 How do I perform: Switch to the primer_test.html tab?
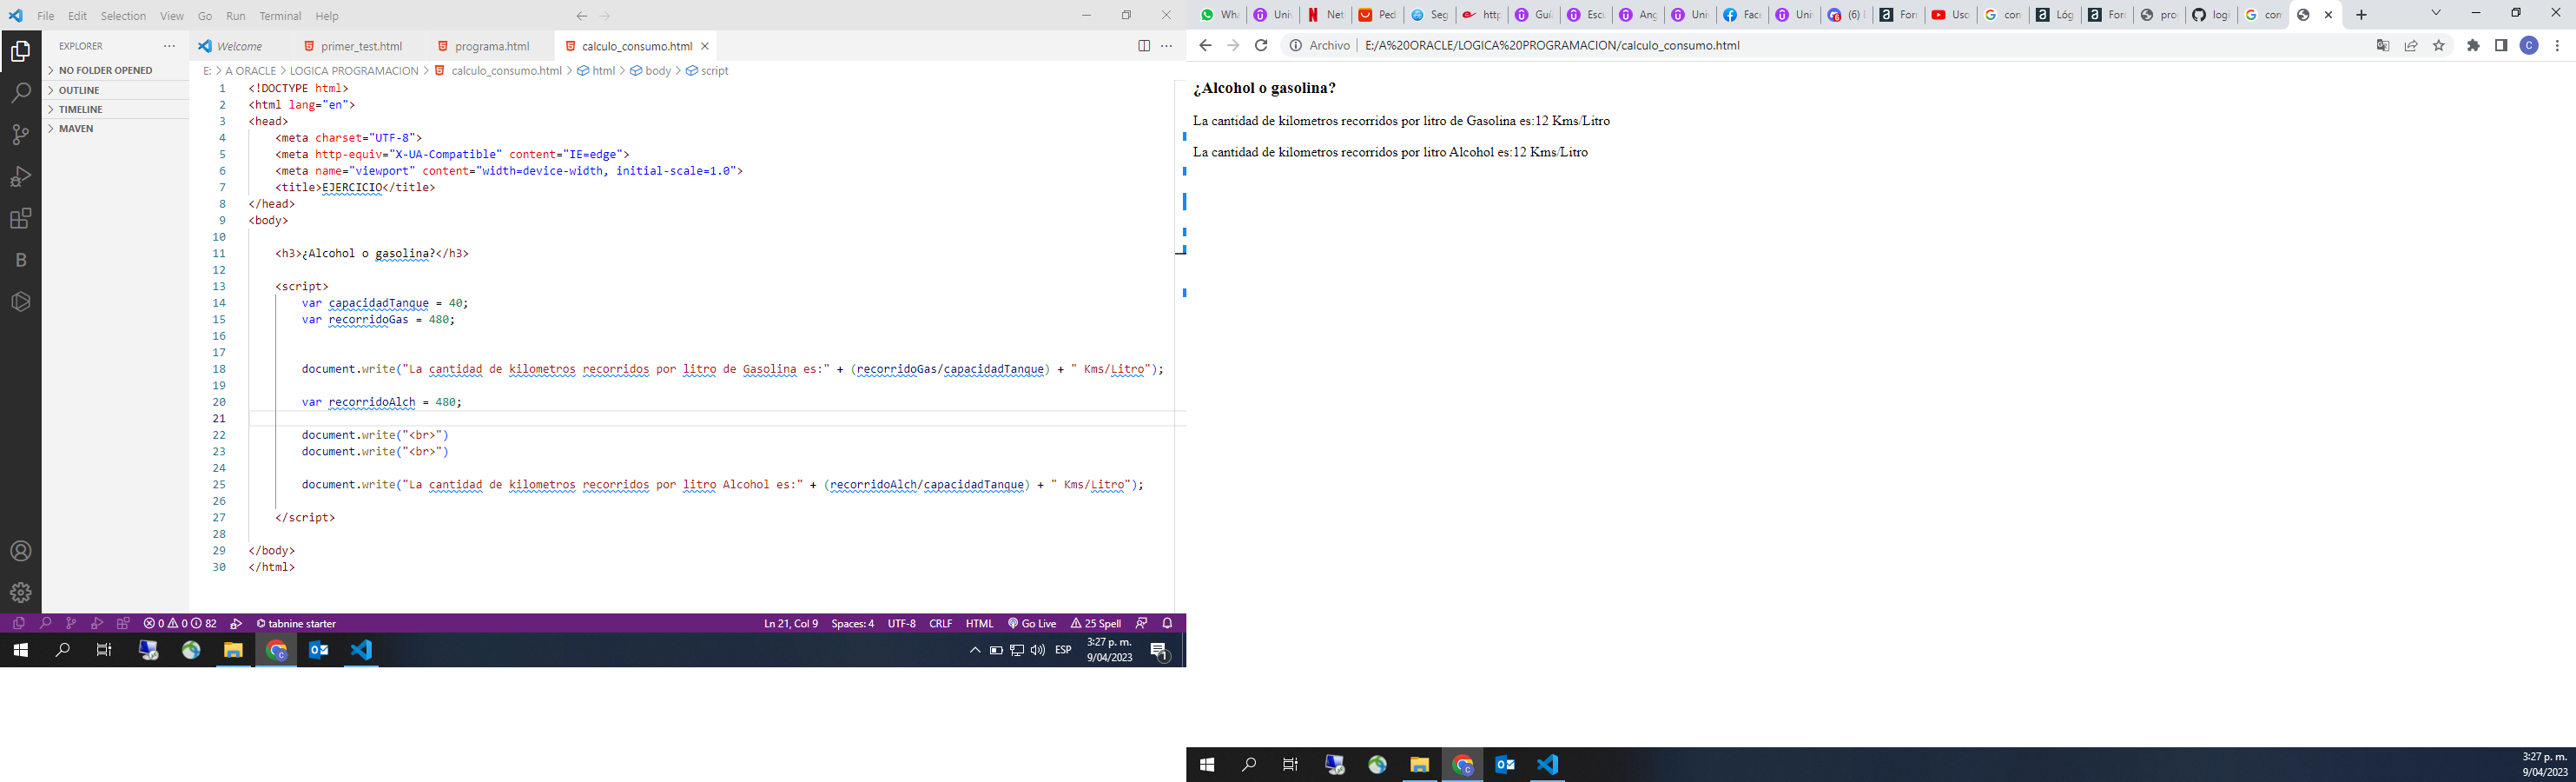tap(361, 46)
